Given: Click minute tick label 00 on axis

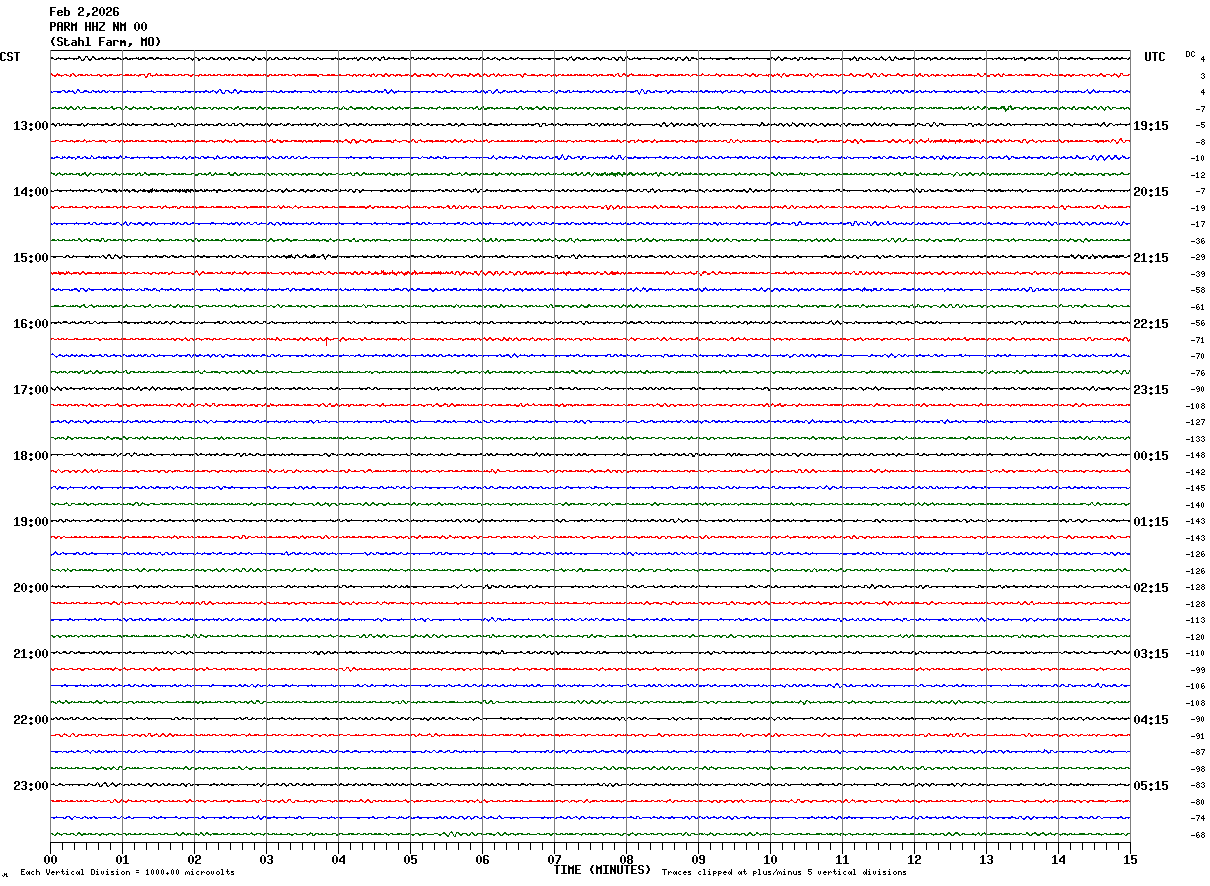Looking at the screenshot, I should tap(50, 860).
